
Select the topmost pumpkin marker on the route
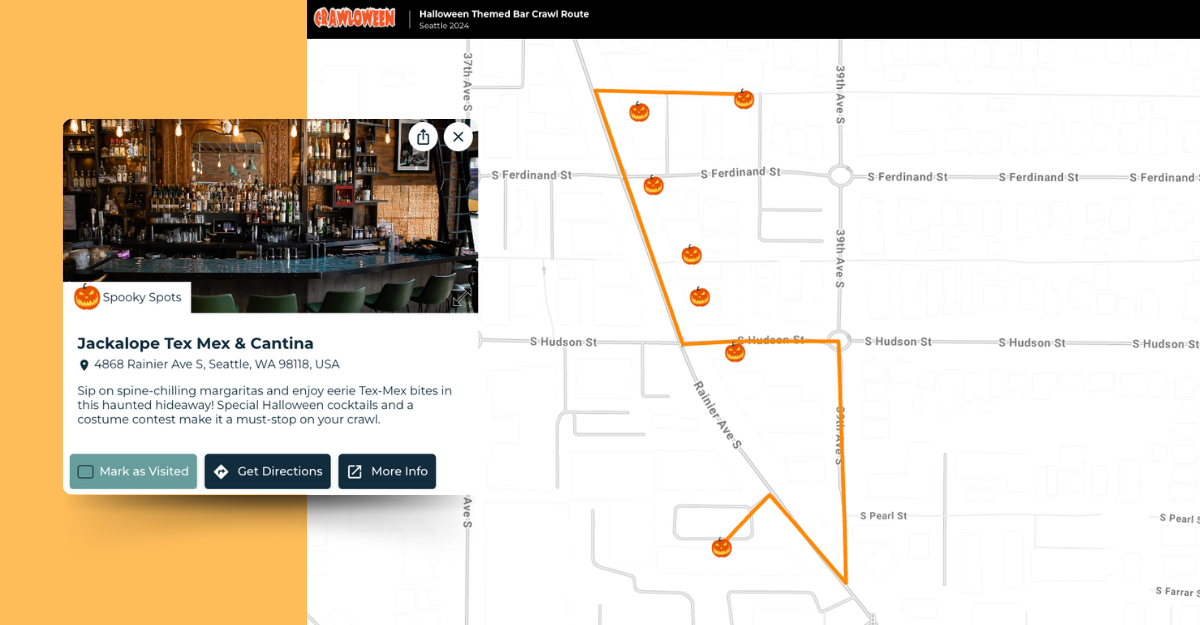tap(744, 99)
